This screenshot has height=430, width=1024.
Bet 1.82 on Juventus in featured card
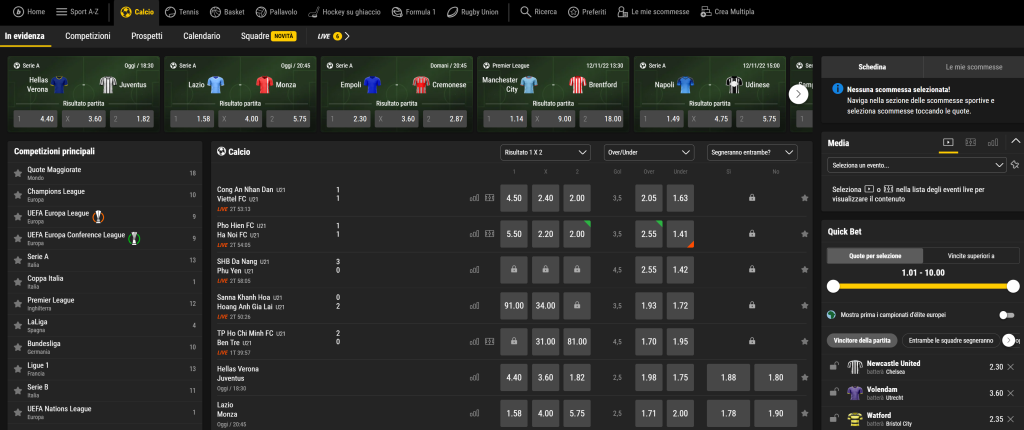click(x=132, y=119)
